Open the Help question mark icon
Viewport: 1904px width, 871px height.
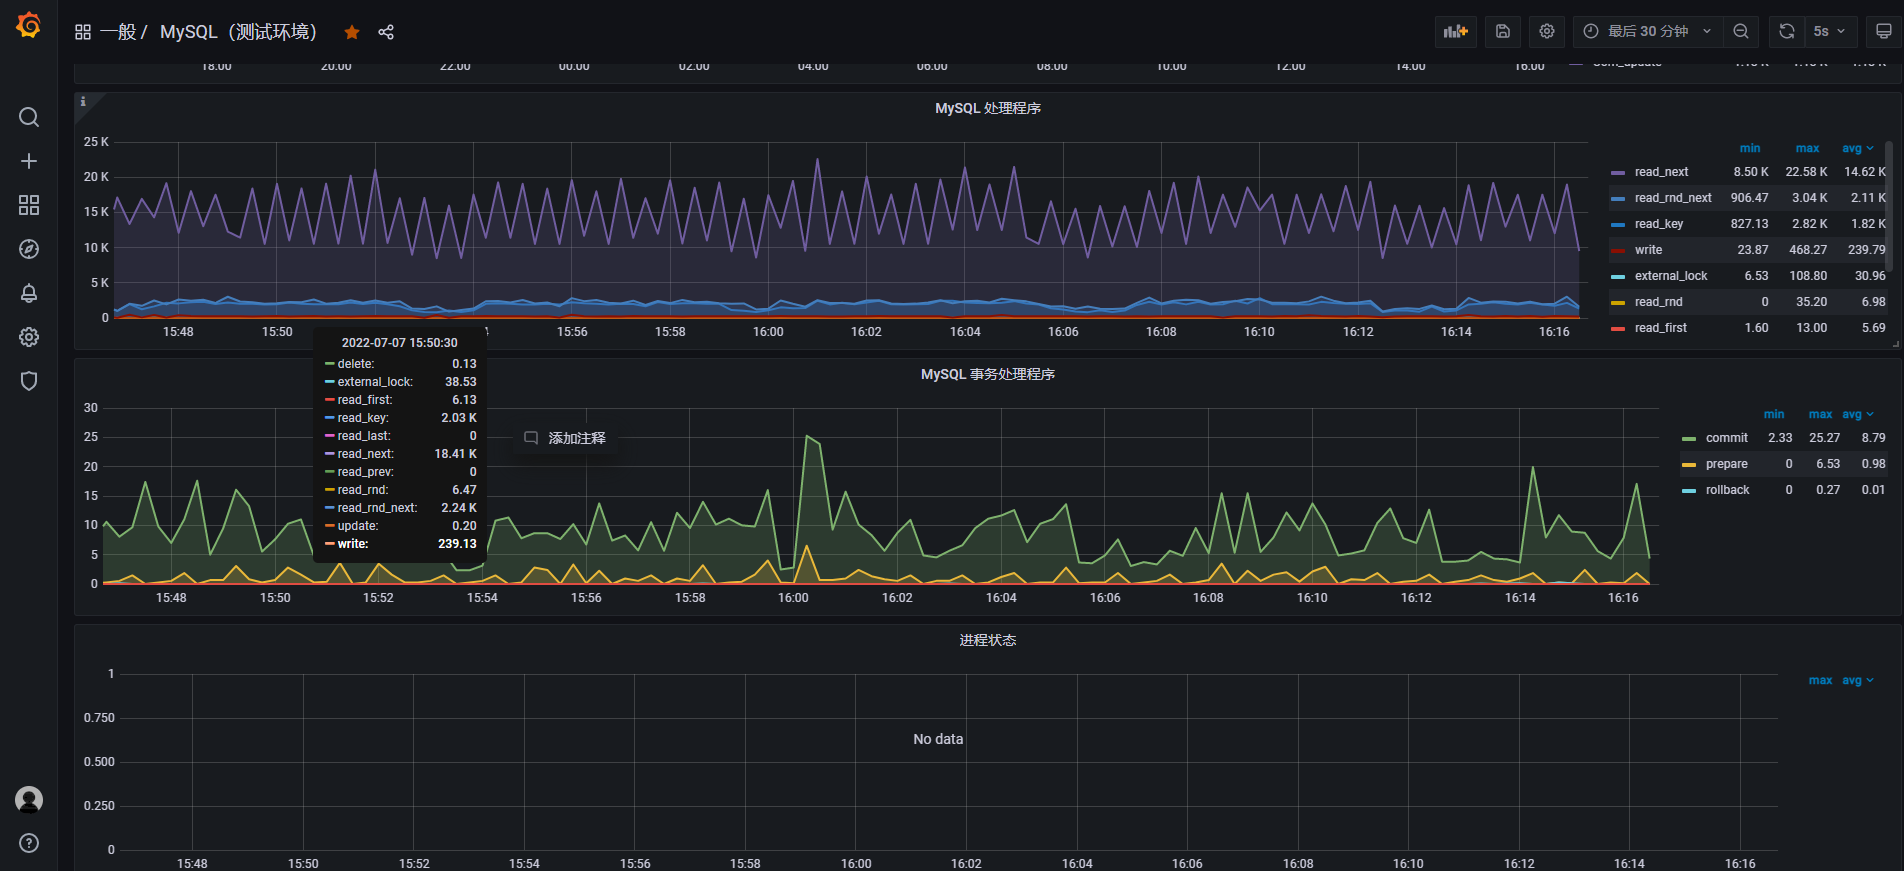29,843
